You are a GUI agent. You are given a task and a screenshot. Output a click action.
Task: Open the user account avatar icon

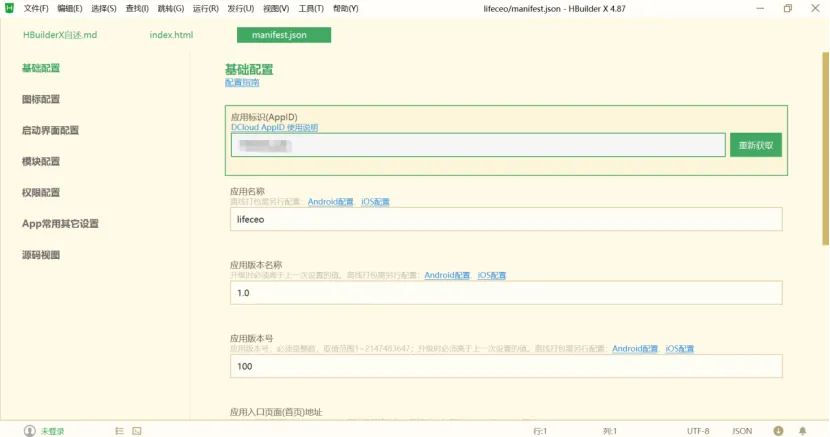pos(30,431)
